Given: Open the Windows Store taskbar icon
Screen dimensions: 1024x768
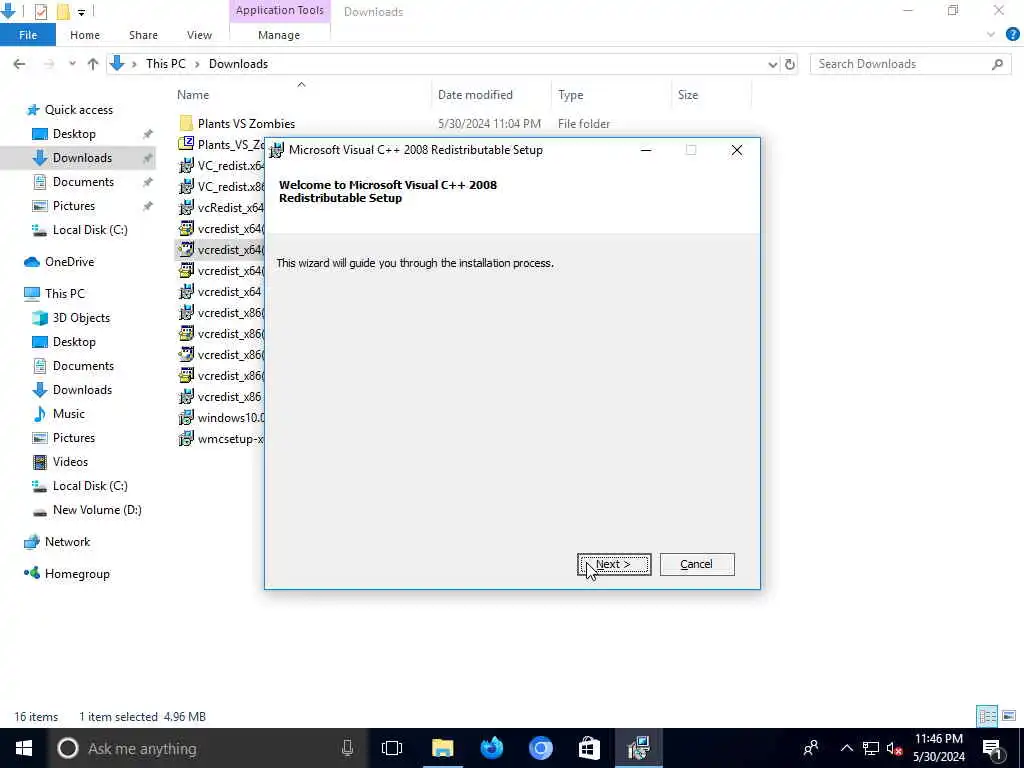Looking at the screenshot, I should pyautogui.click(x=589, y=748).
